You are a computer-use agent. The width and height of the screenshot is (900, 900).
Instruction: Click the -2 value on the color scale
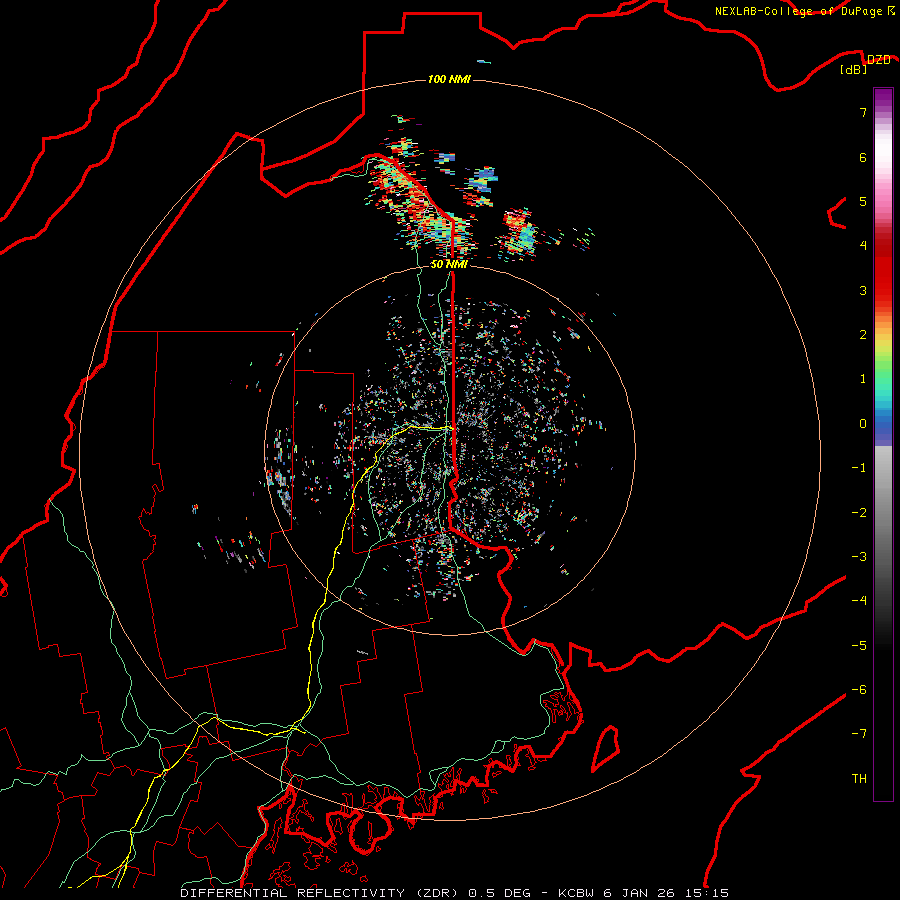(x=859, y=513)
